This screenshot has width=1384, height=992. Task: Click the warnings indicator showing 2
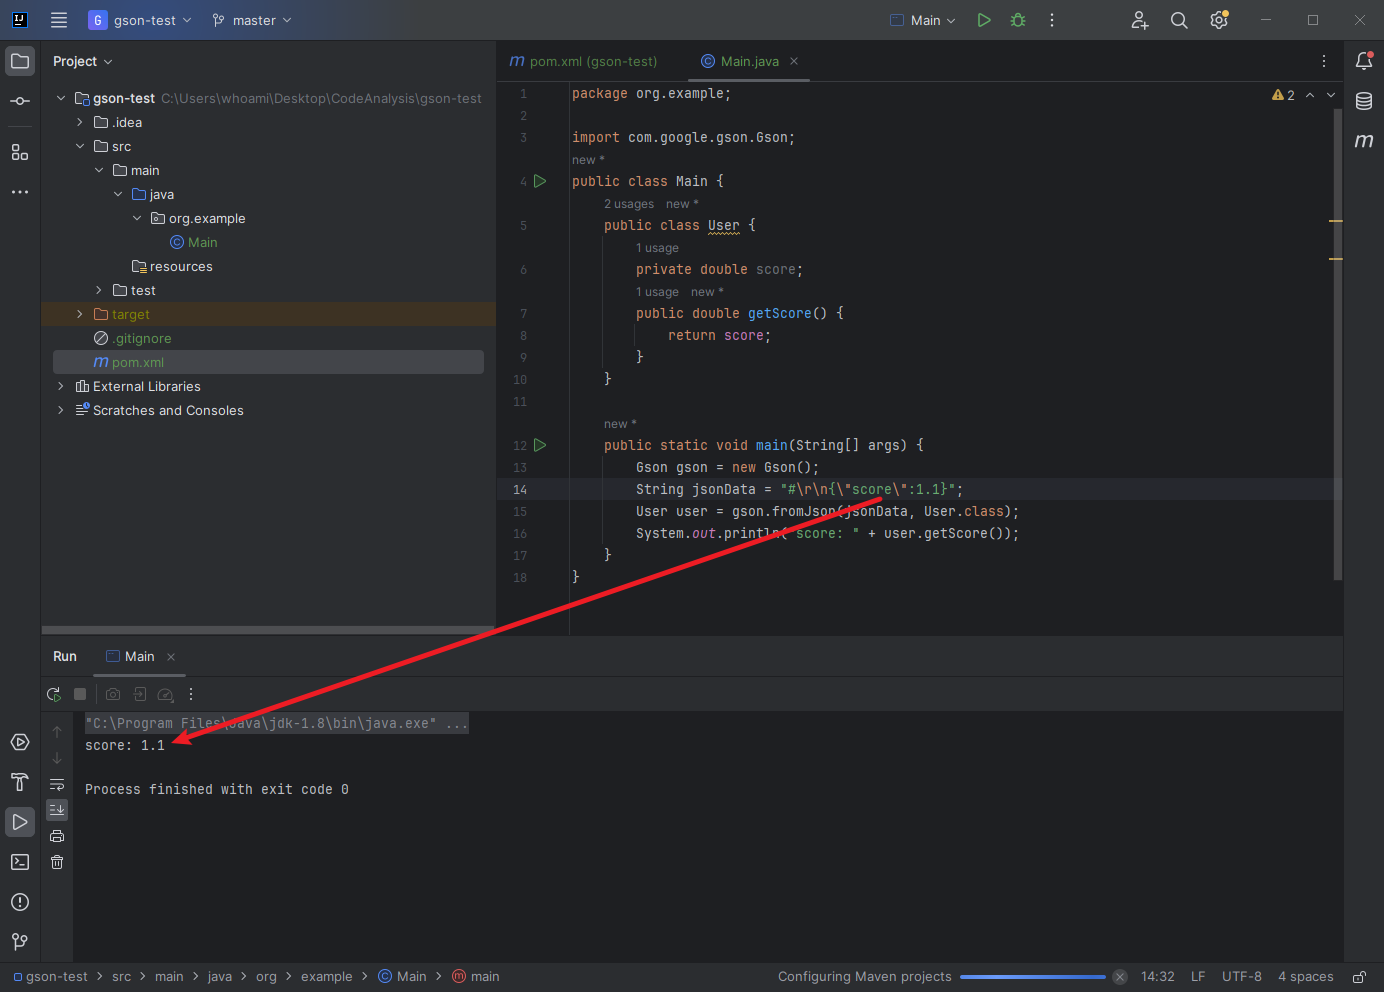[1283, 95]
